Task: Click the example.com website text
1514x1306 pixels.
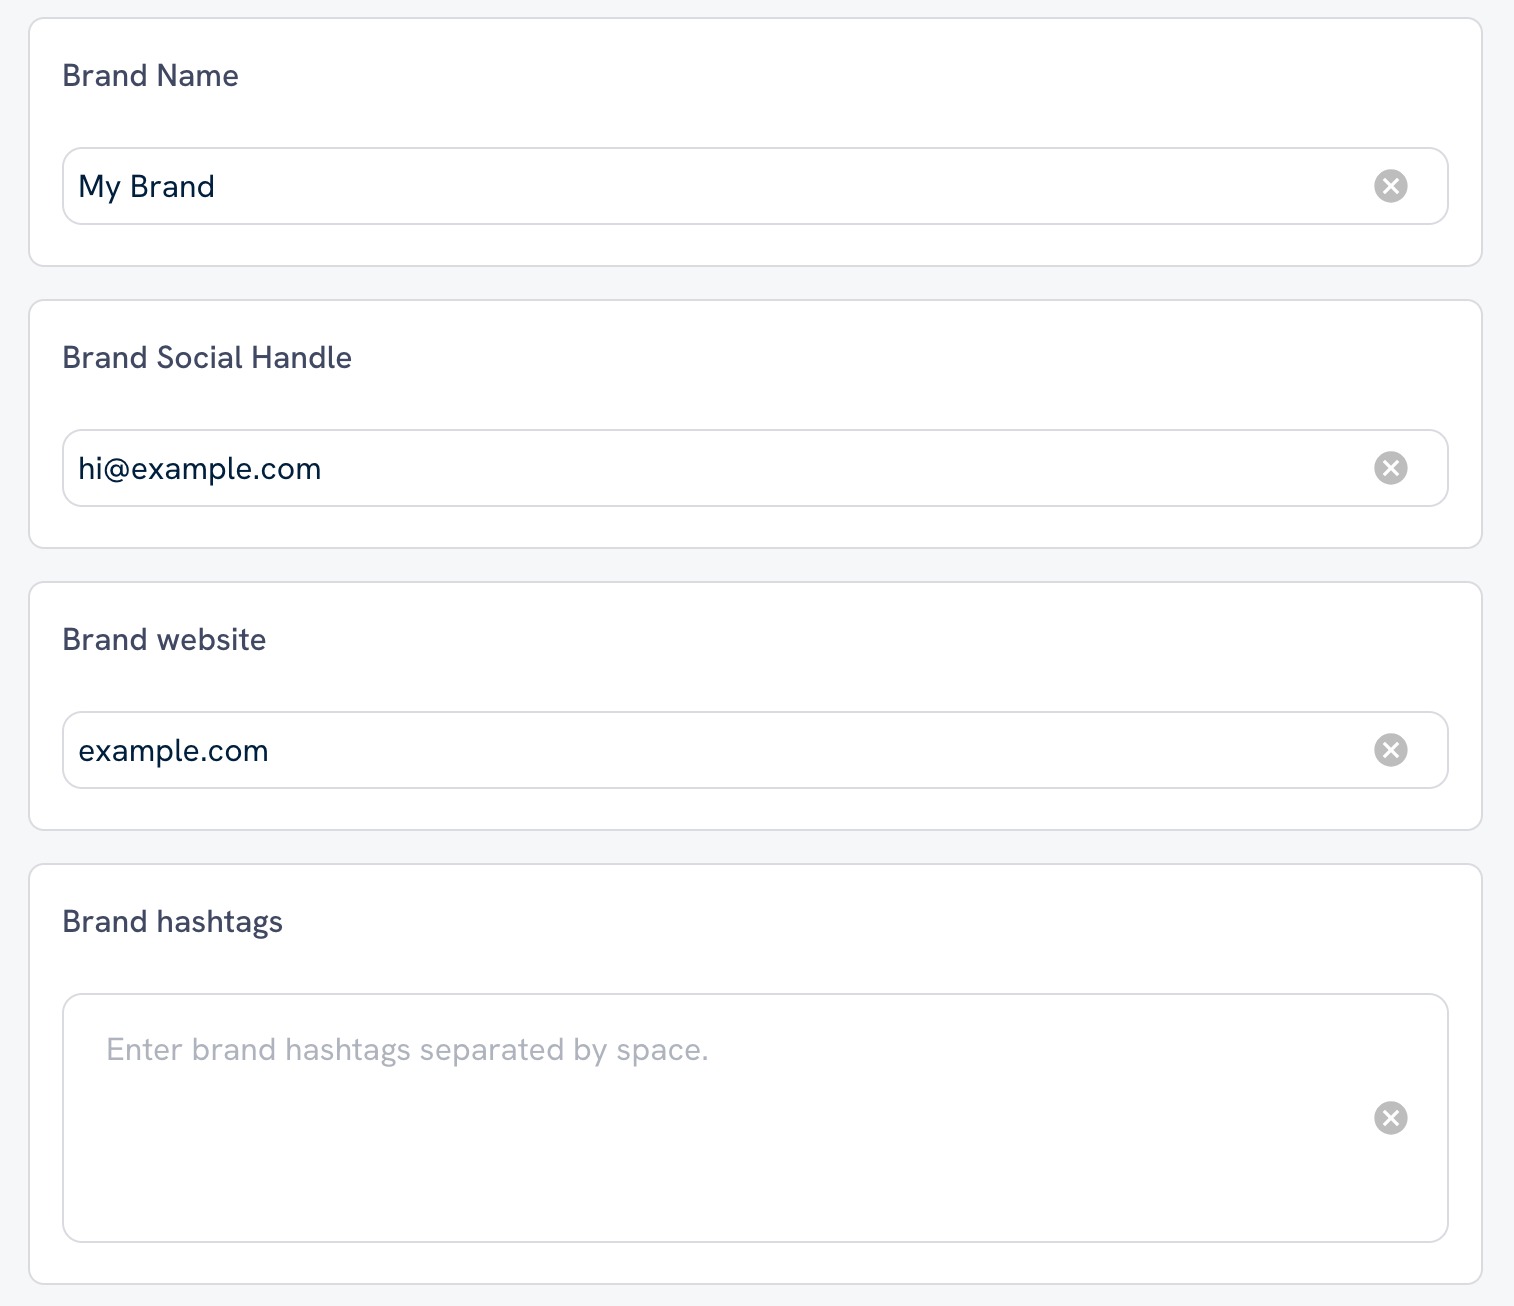Action: coord(174,750)
